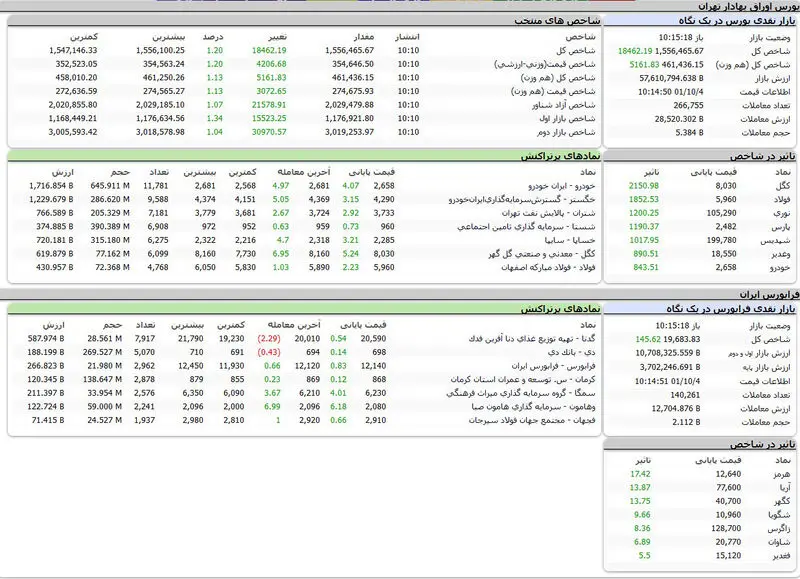Click closing price 128,700 for زاگرس
This screenshot has width=800, height=579.
coord(726,529)
